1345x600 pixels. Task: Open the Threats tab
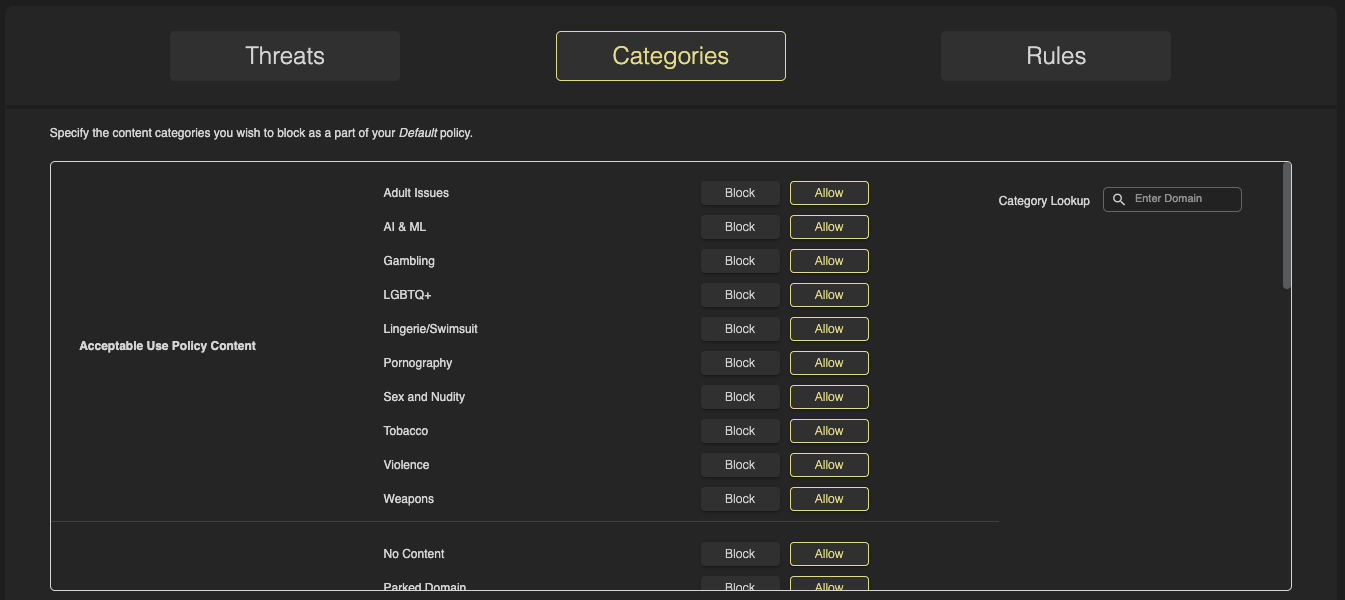[x=285, y=56]
